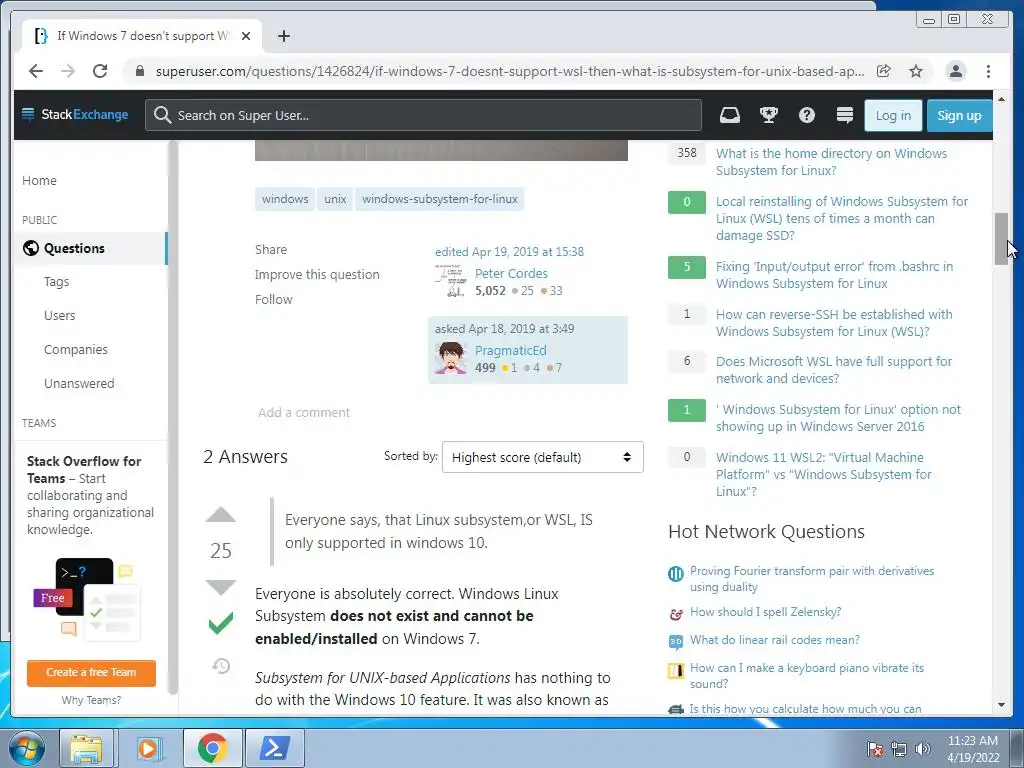
Task: Open edited Apr 19, 2019 revision link
Action: coord(509,251)
